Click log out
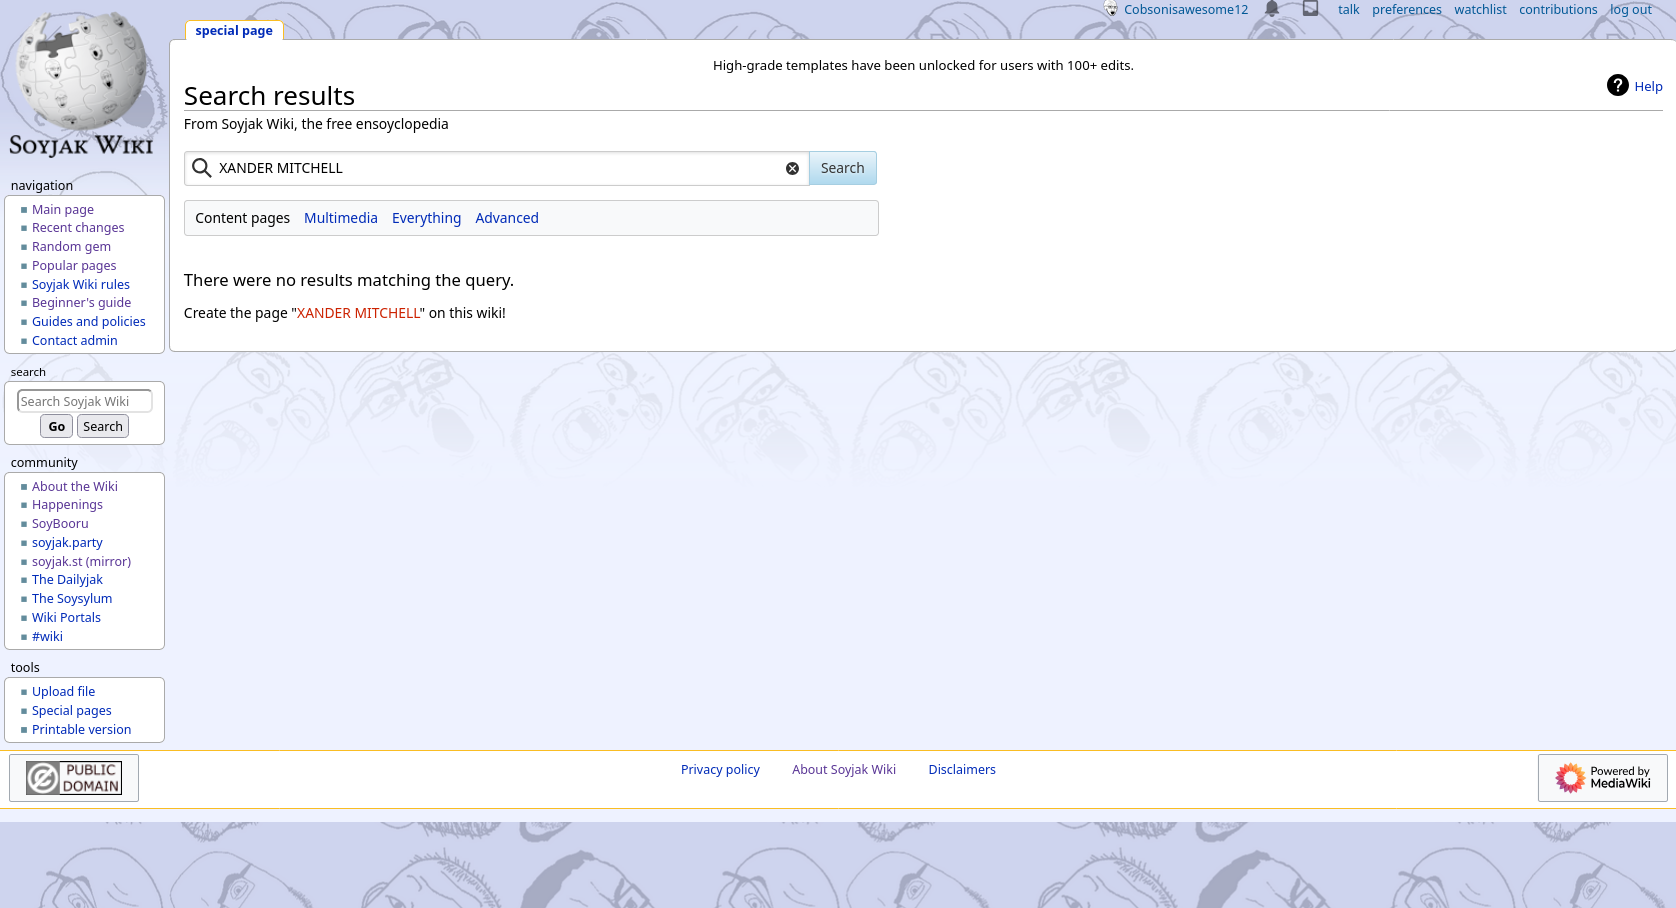Screen dimensions: 1676x908 pos(1631,10)
